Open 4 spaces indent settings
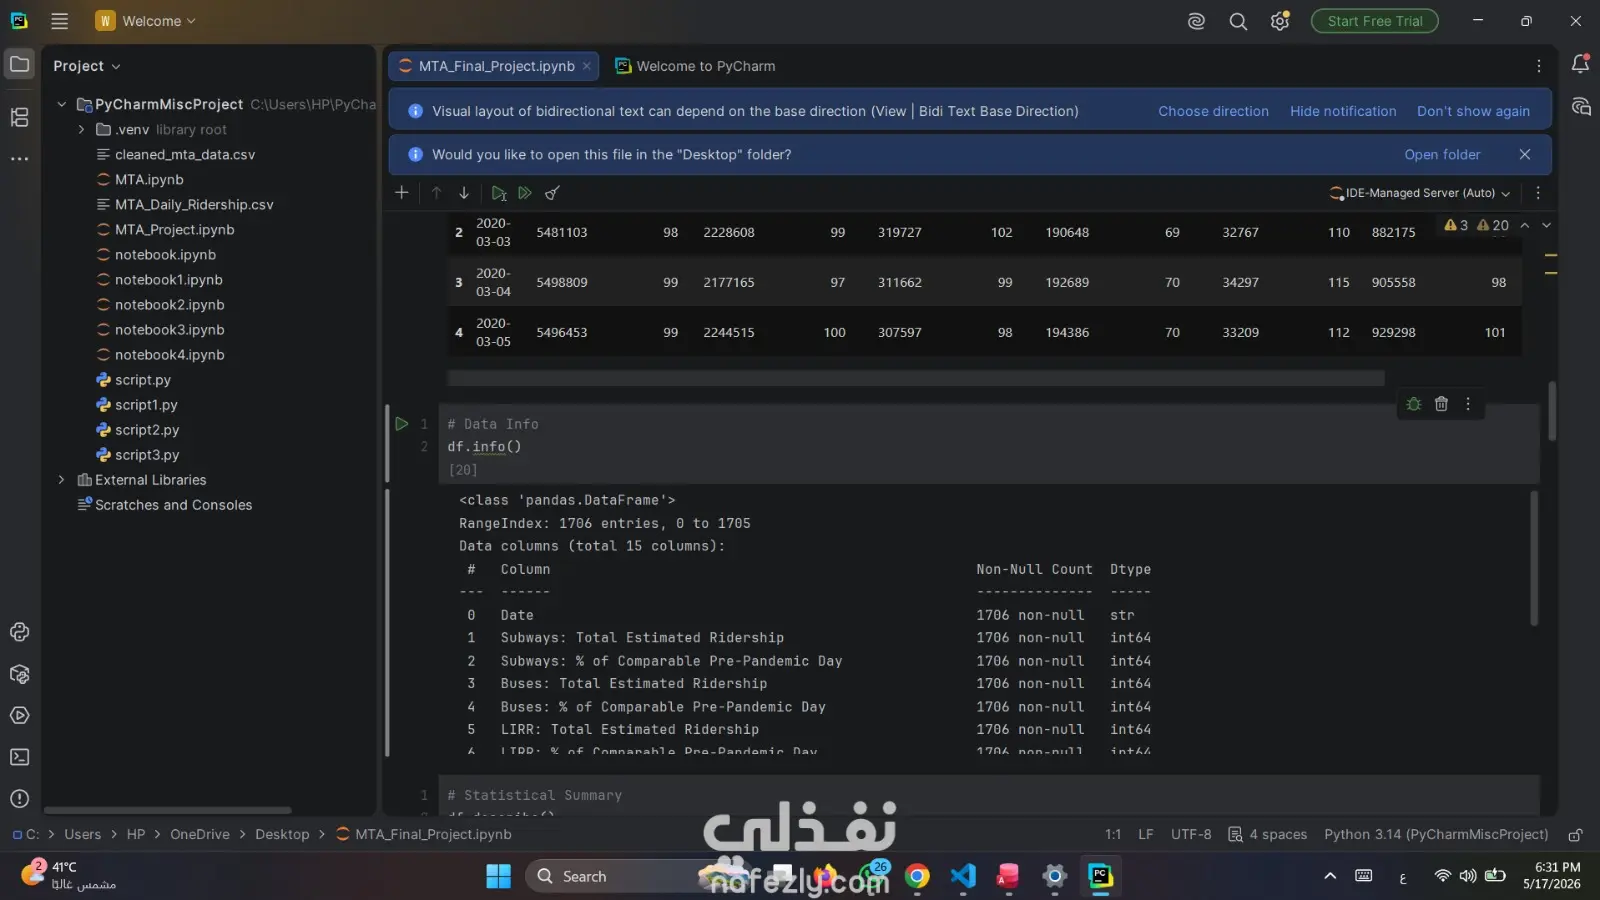Screen dimensions: 1600x900 1267,835
